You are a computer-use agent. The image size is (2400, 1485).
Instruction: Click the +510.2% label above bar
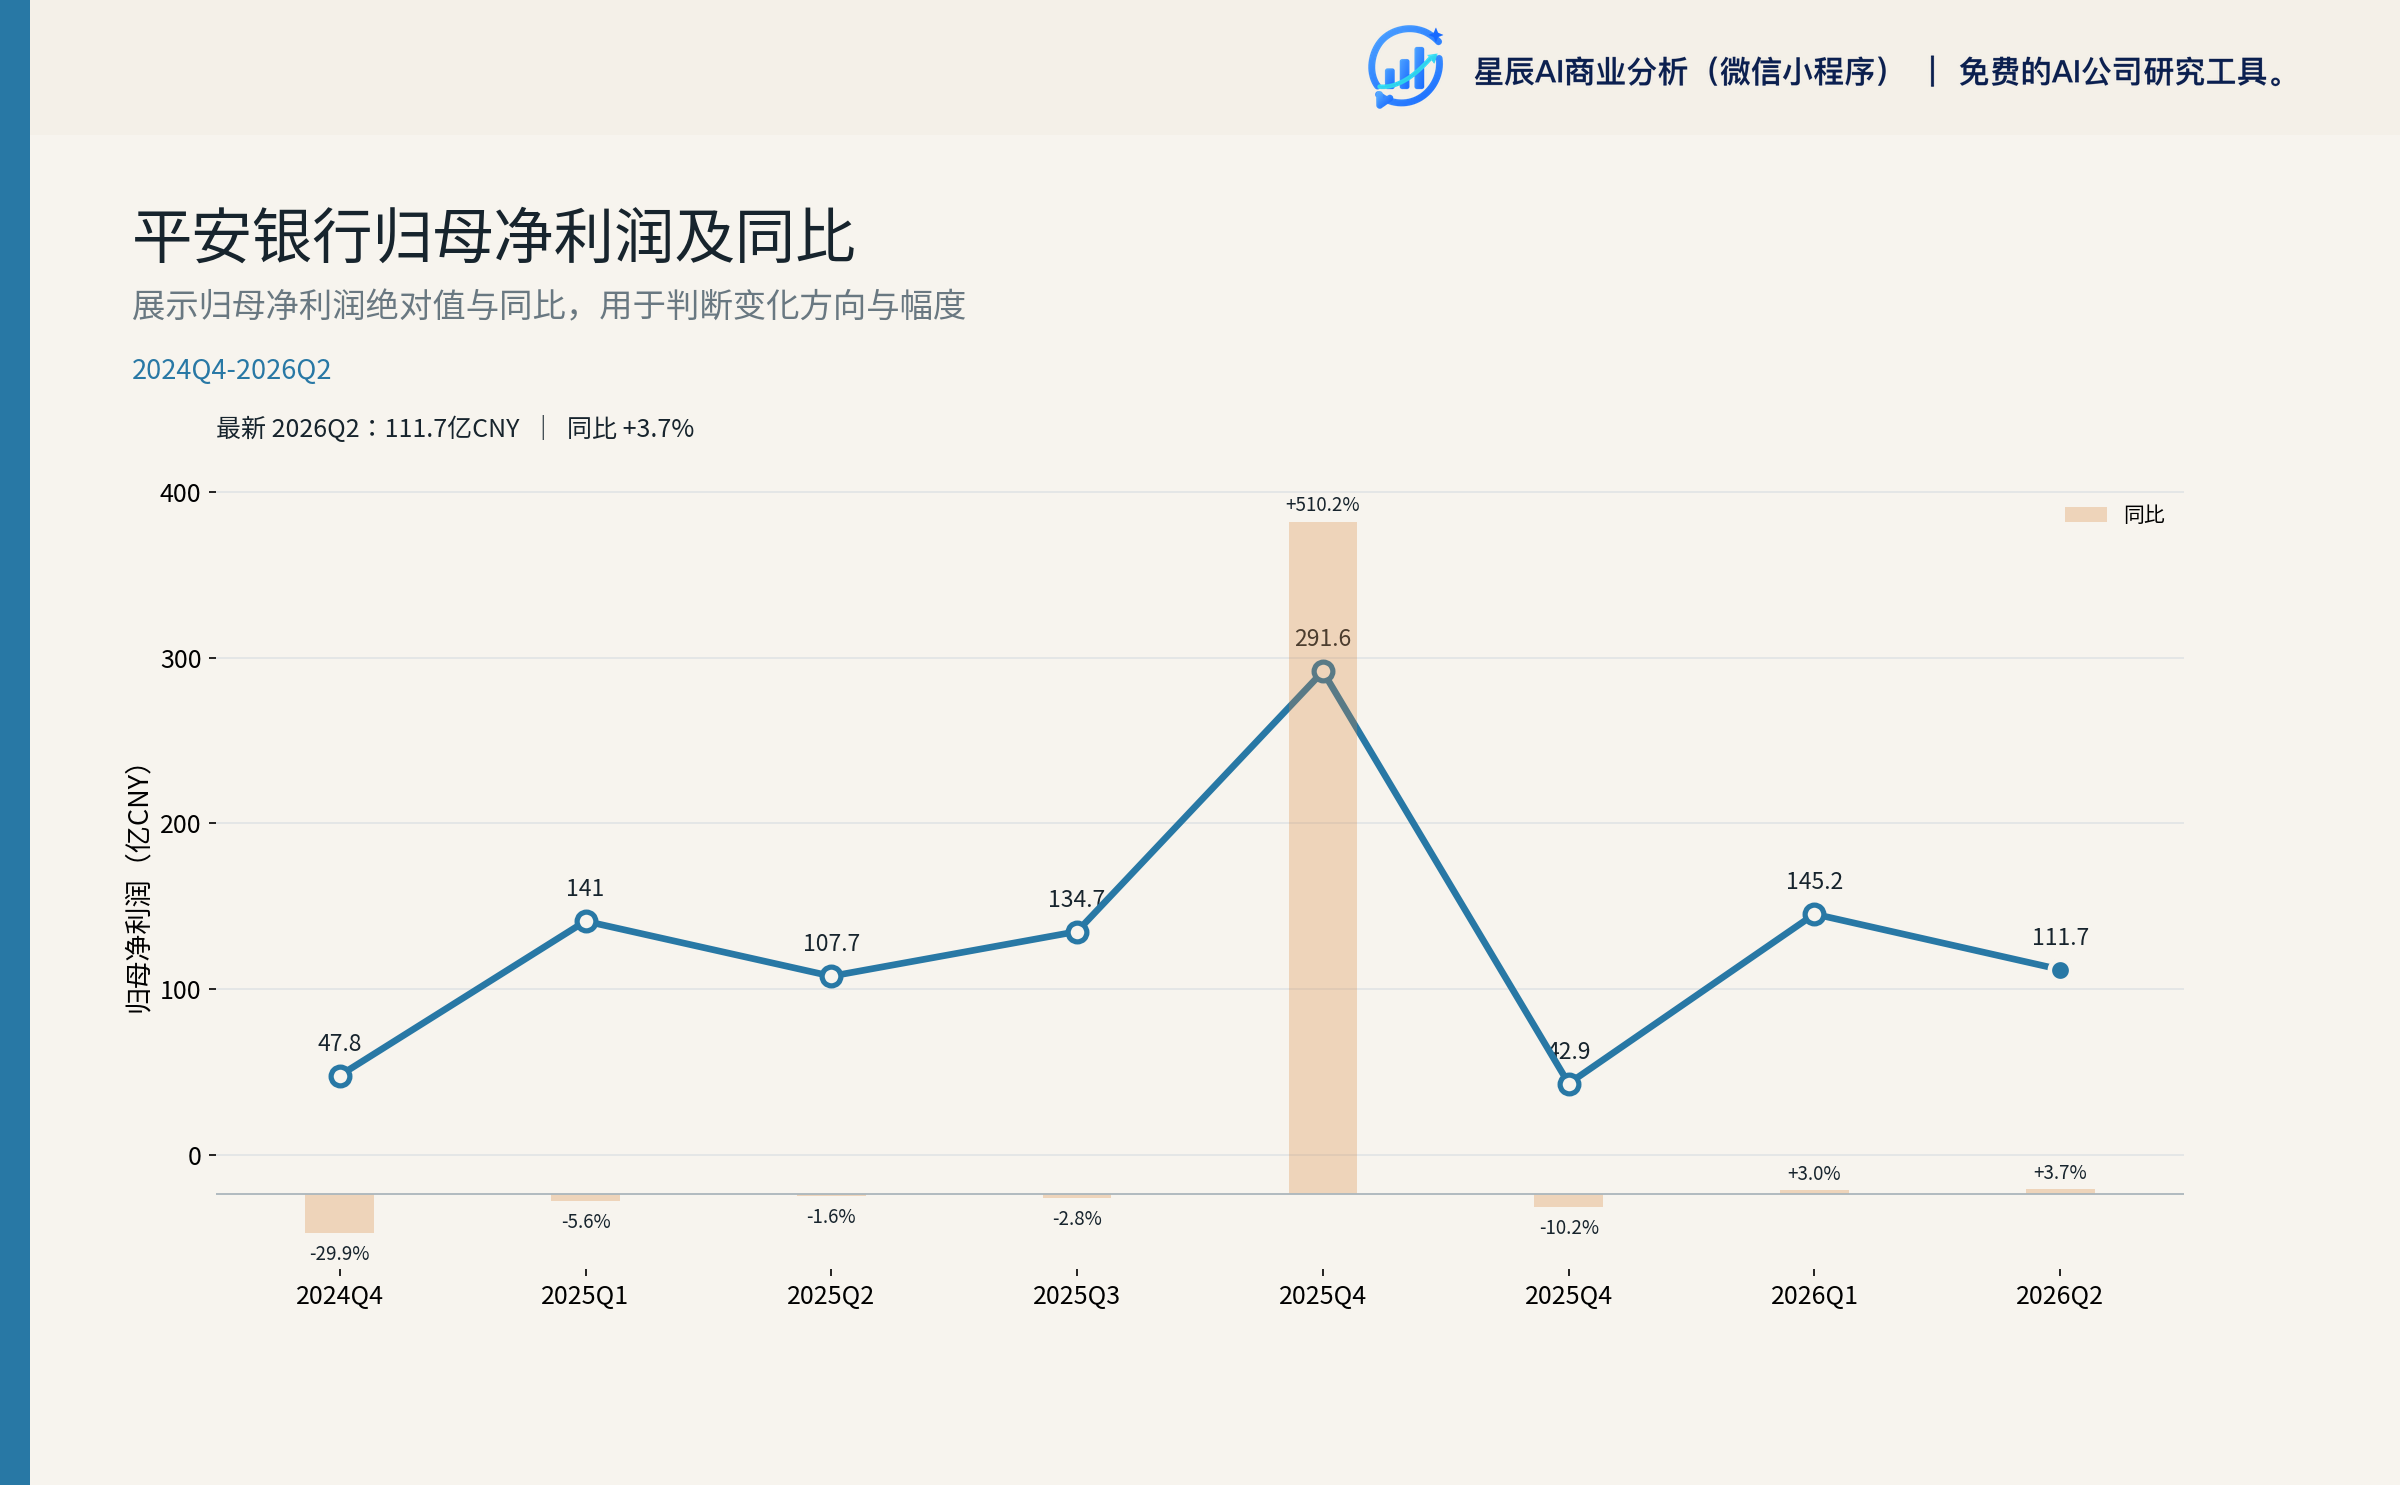(x=1322, y=504)
